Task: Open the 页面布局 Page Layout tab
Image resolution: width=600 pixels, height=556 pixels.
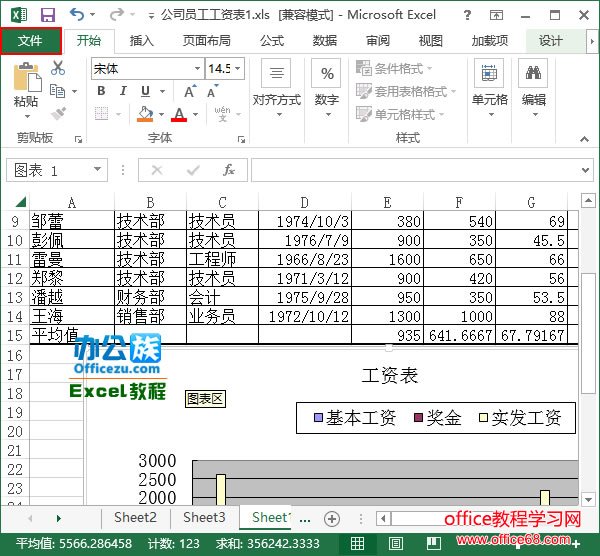Action: [207, 41]
